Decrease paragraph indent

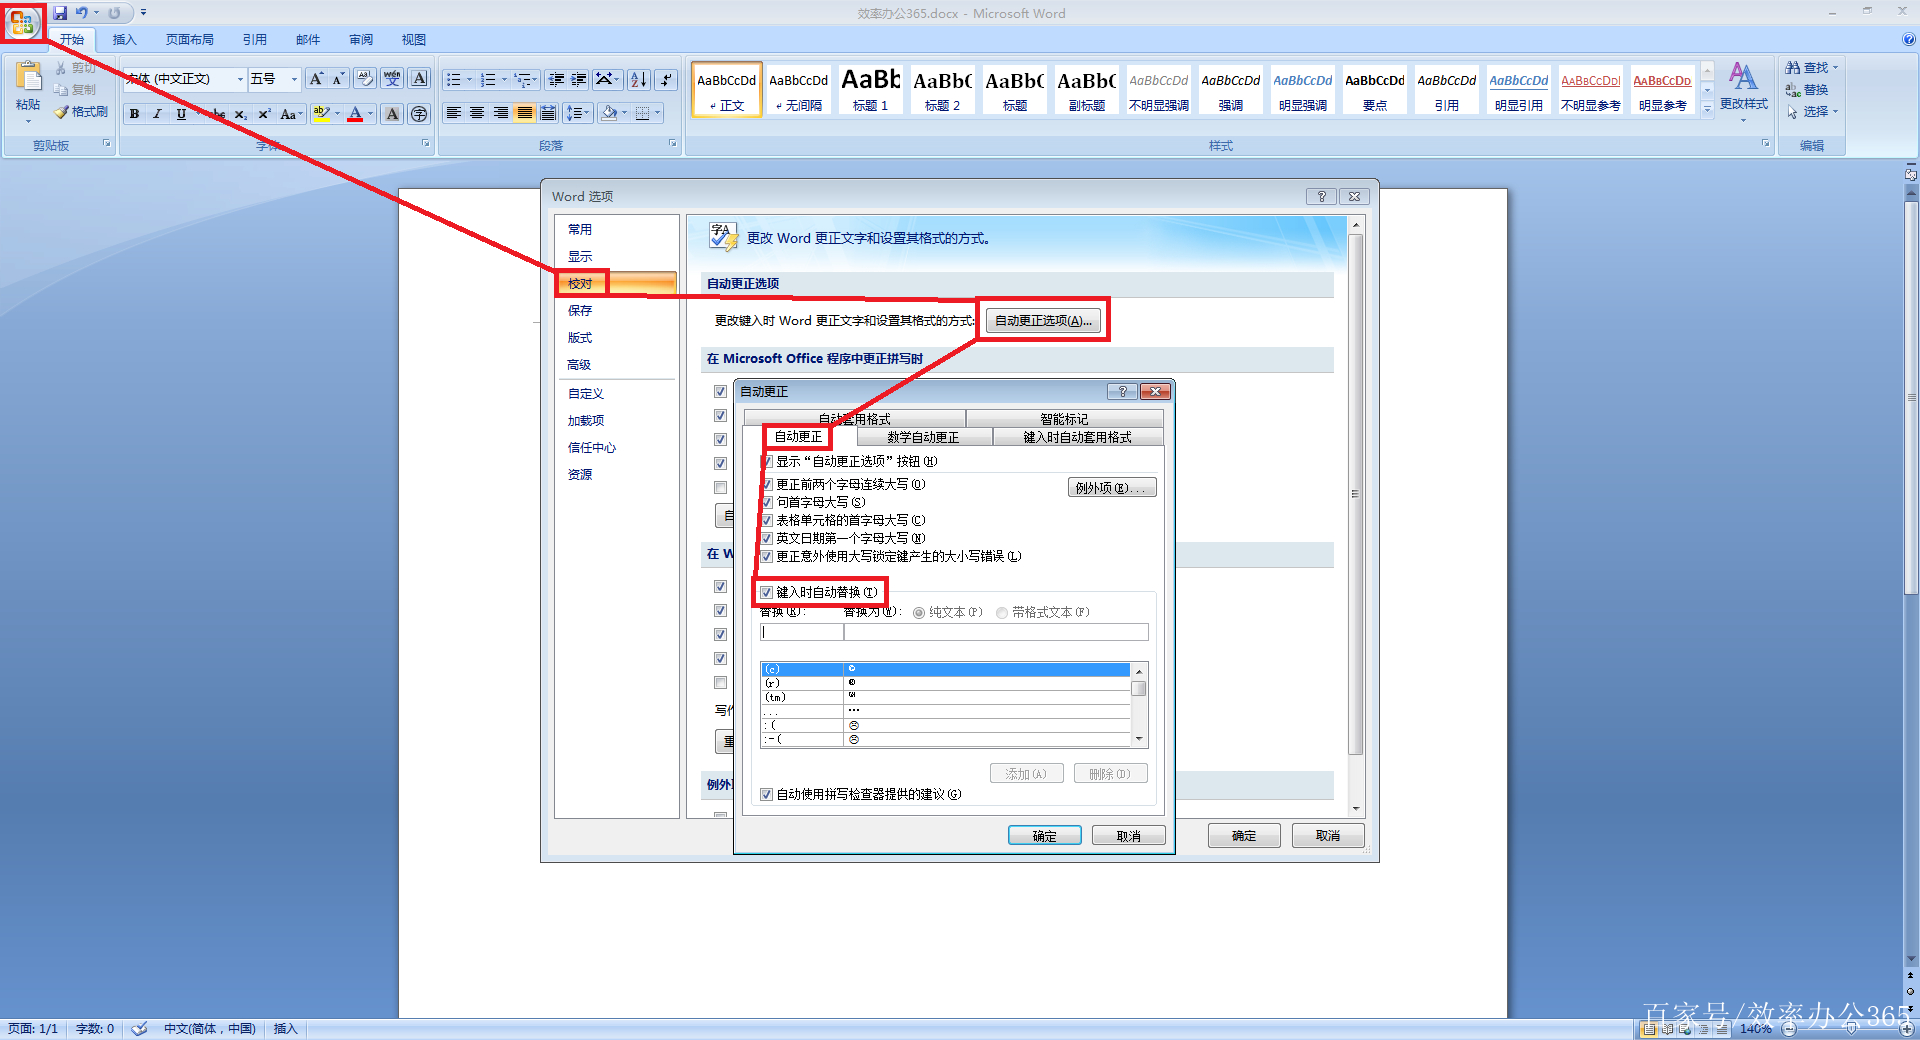[556, 79]
